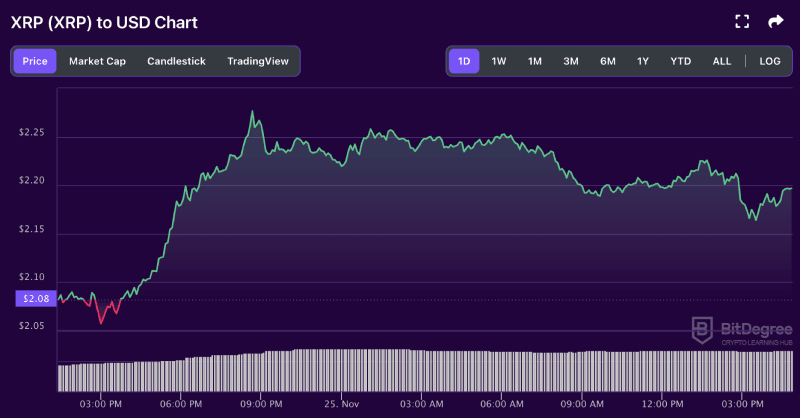Click the 12:00 PM time label
Viewport: 800px width, 418px height.
pyautogui.click(x=662, y=404)
